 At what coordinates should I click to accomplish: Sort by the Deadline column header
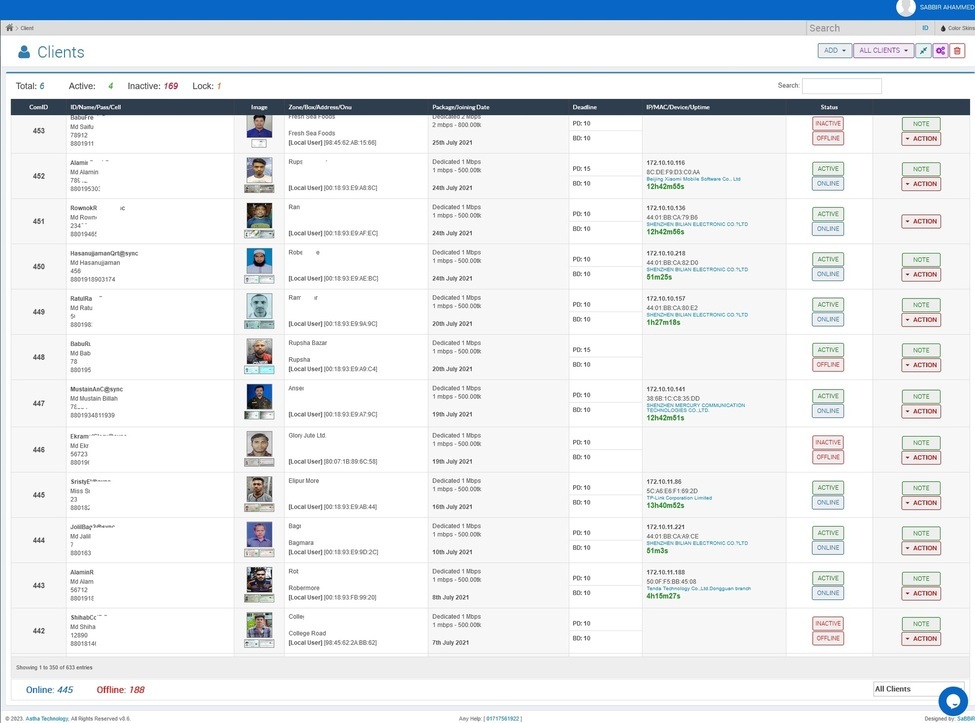pos(584,107)
